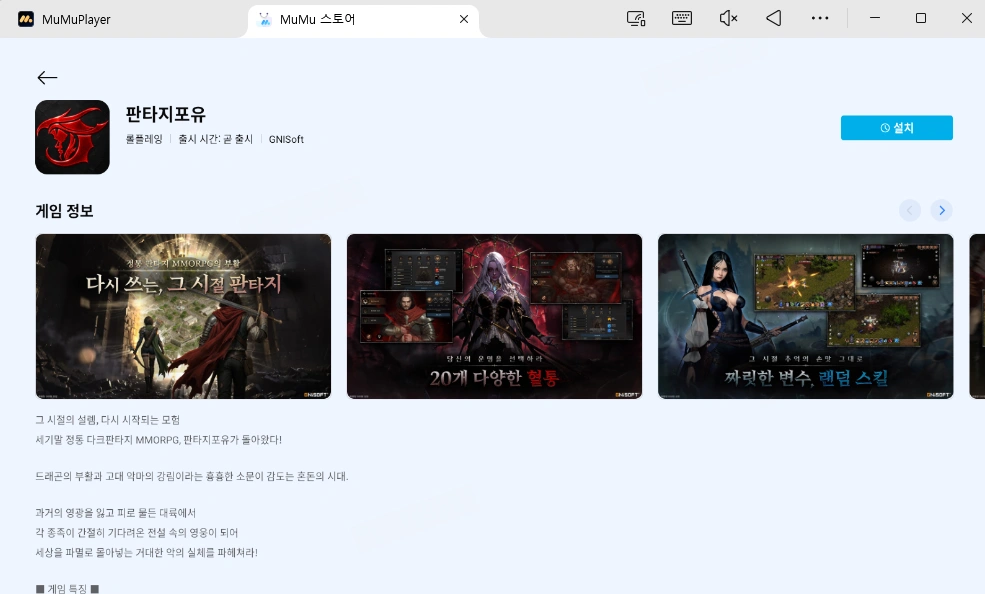Click the 게임 정보 section heading
The image size is (985, 594).
click(64, 211)
